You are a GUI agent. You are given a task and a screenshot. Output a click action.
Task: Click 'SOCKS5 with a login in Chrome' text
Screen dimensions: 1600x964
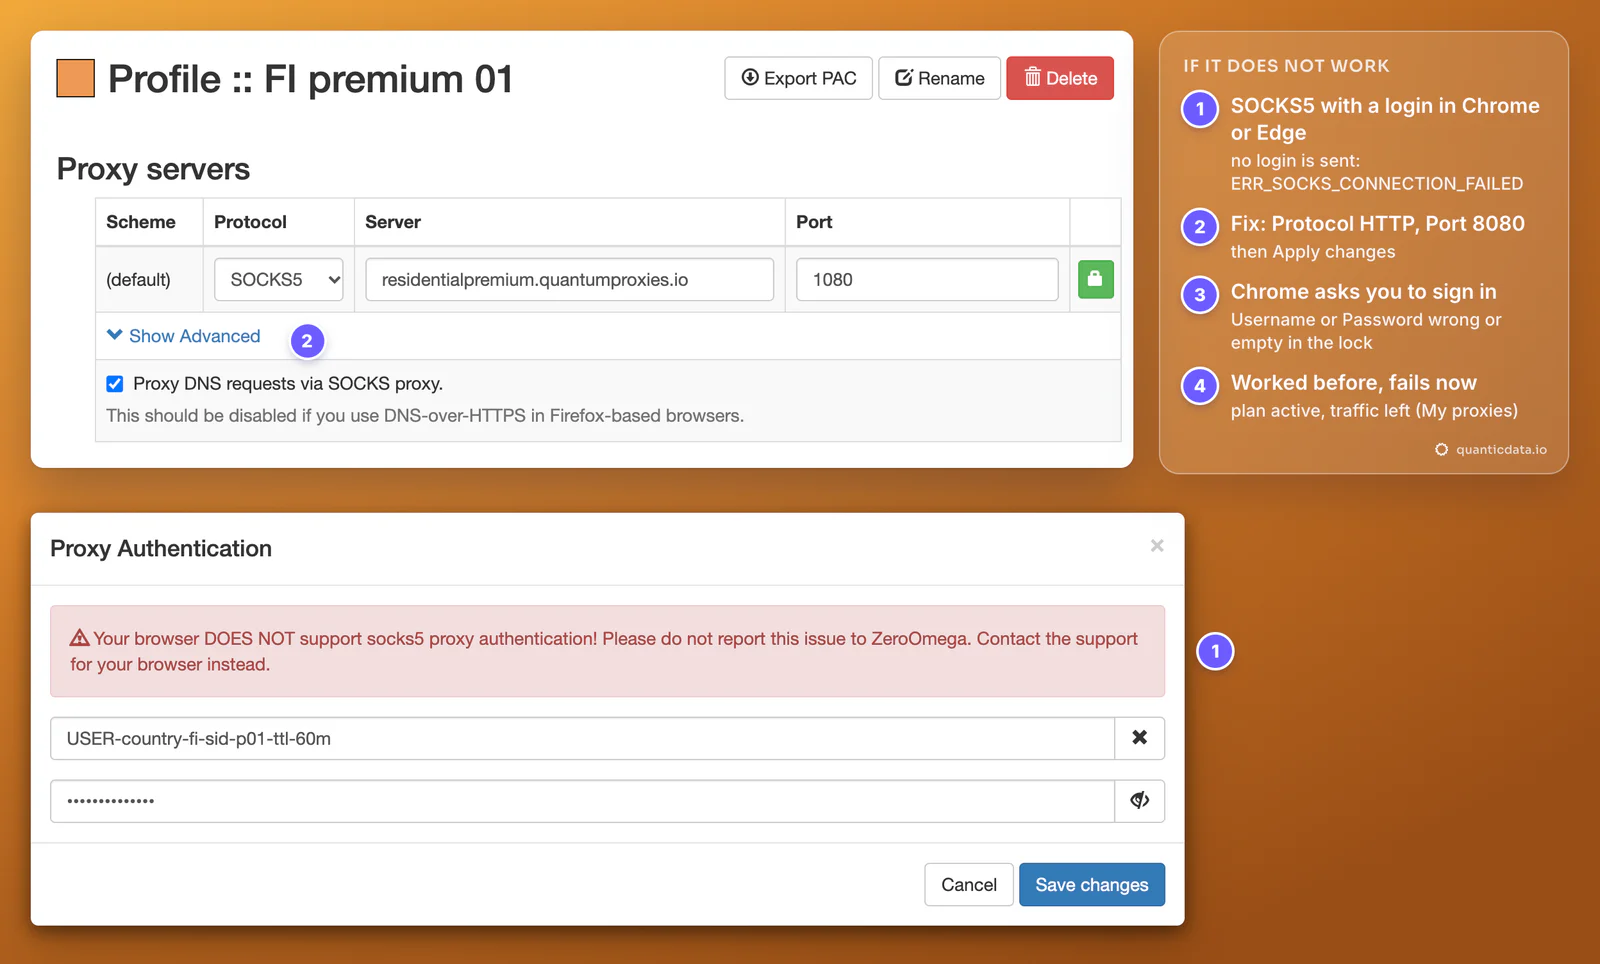tap(1385, 106)
